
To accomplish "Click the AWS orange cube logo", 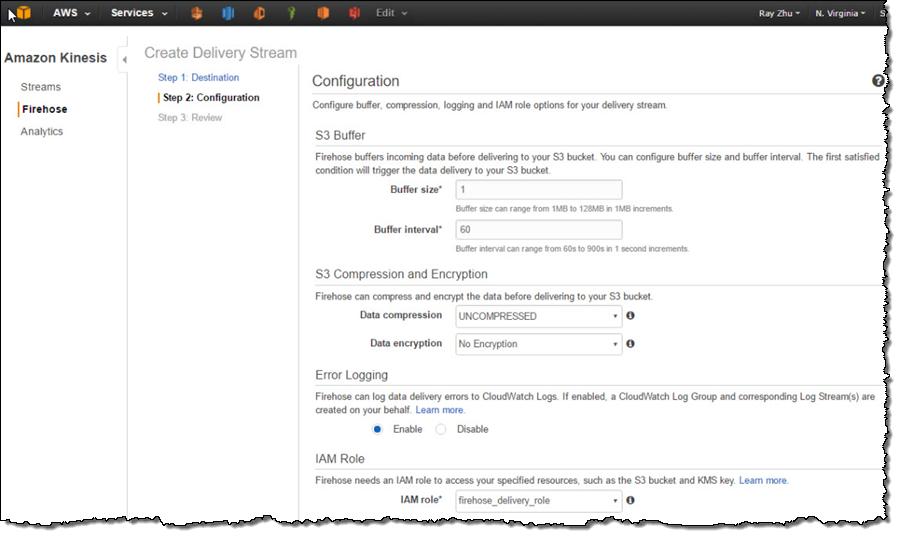I will pos(22,13).
